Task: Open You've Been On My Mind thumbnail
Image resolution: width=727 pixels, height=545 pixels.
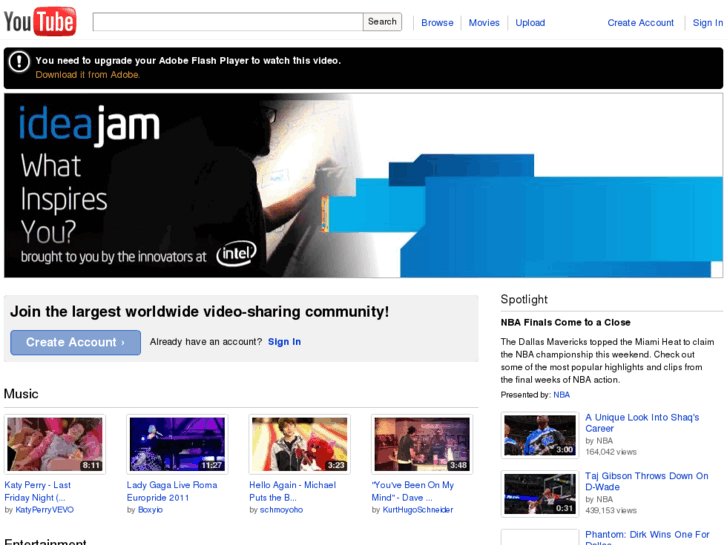Action: point(420,444)
